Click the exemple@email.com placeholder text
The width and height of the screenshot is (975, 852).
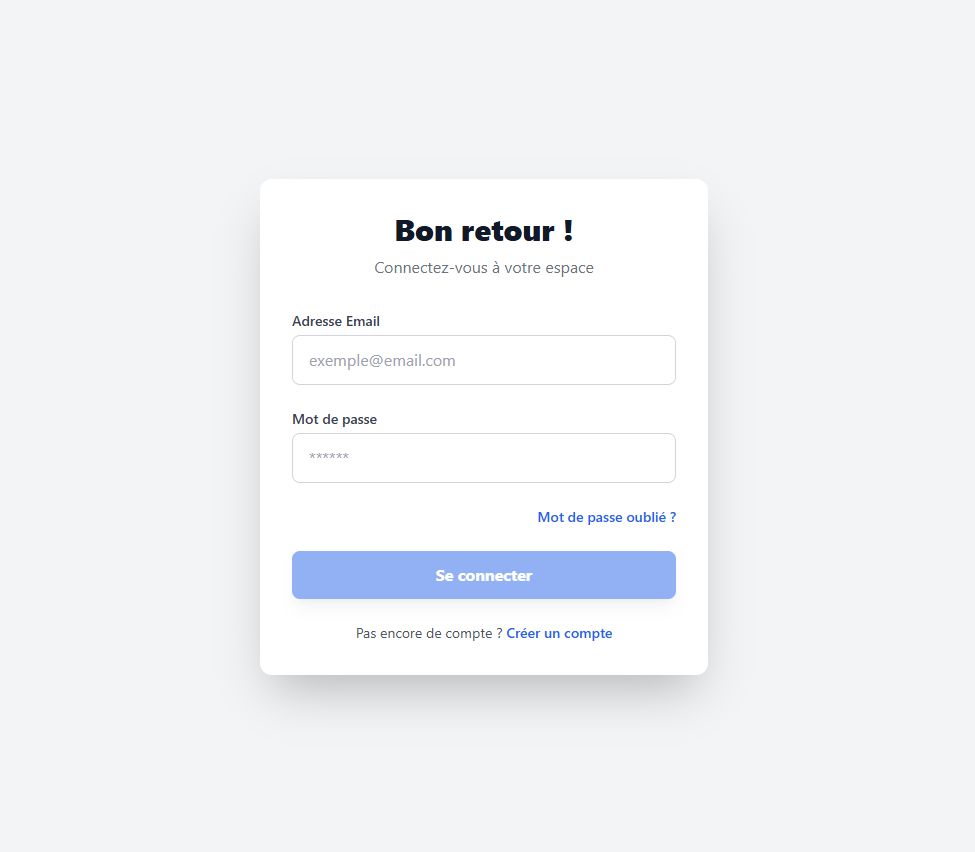[382, 360]
